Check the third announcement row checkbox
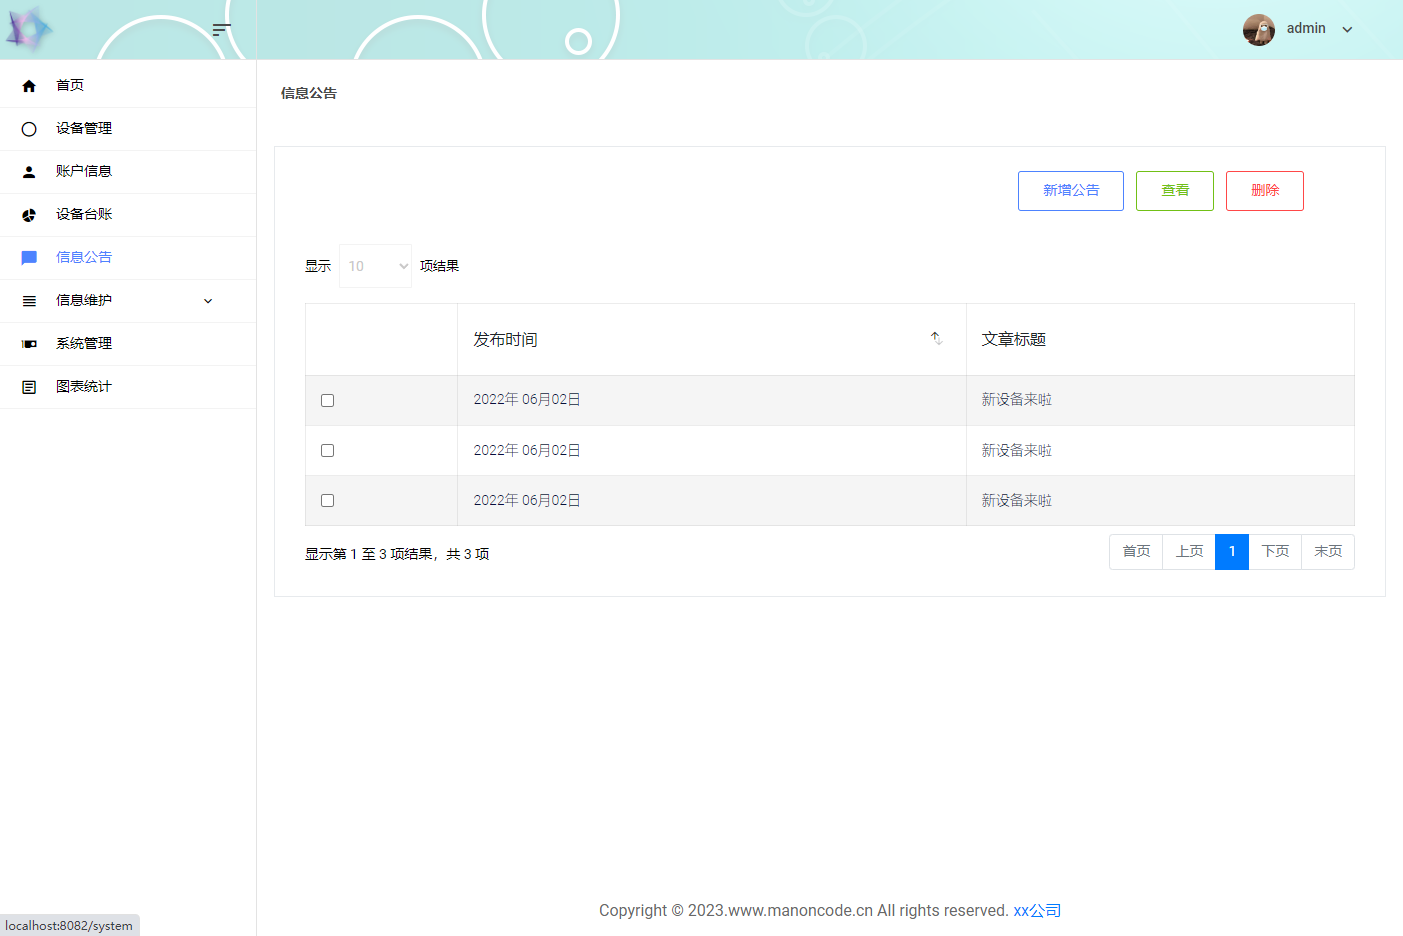This screenshot has width=1403, height=936. [x=327, y=500]
